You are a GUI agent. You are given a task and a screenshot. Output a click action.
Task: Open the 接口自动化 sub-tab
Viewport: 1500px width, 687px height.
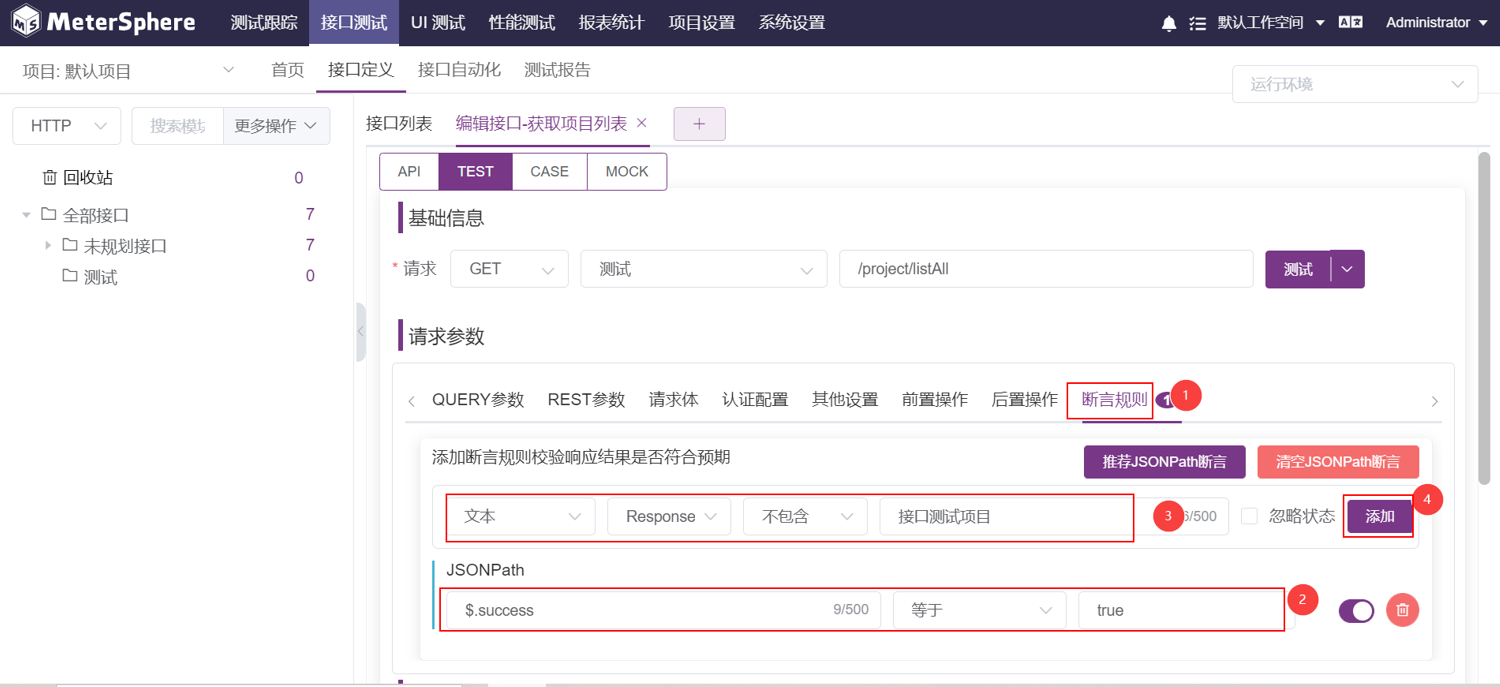tap(459, 70)
